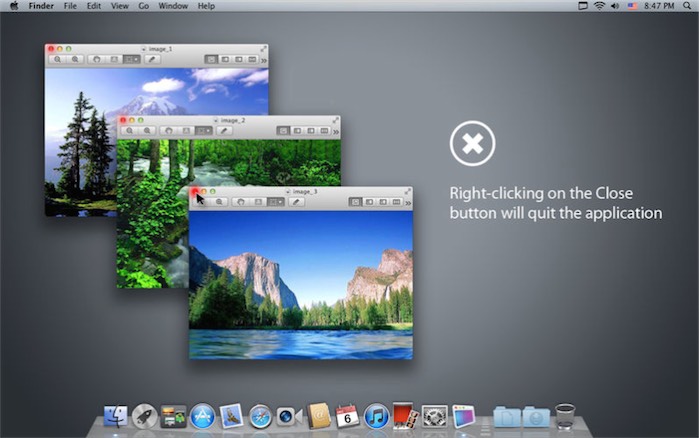The image size is (699, 438).
Task: Click the full-screen arrows in image_2 window
Action: tap(335, 120)
